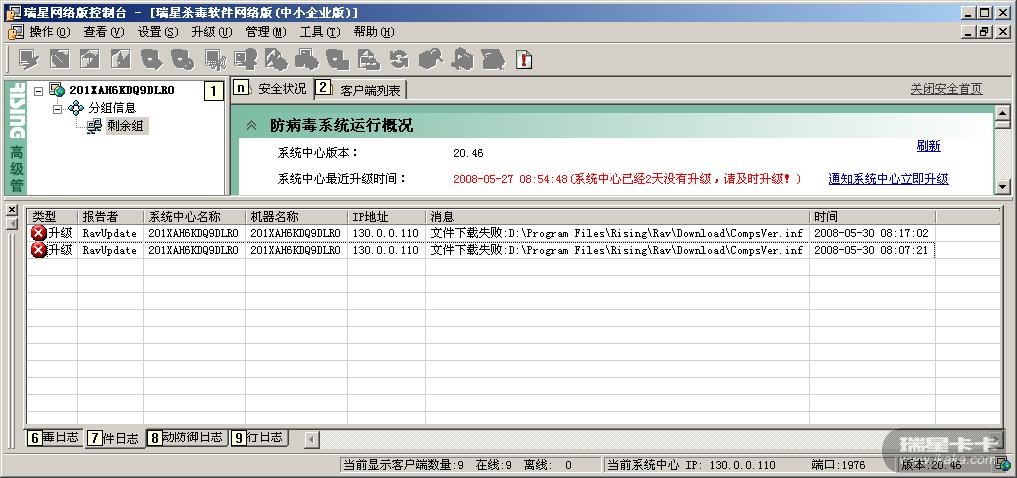Screen dimensions: 1017x478
Task: Switch to the 病毒日志 tab, first bottom tab
Action: click(54, 437)
